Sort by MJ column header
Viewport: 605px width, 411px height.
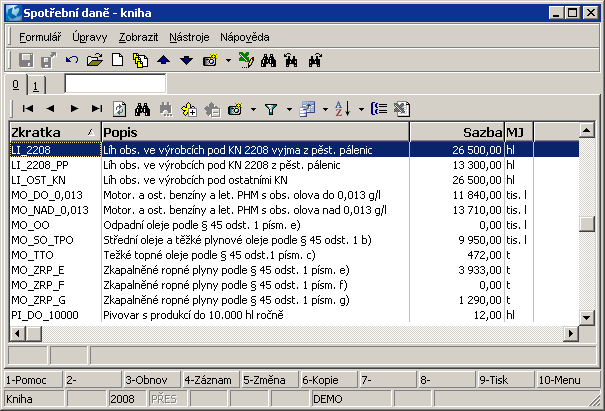519,132
